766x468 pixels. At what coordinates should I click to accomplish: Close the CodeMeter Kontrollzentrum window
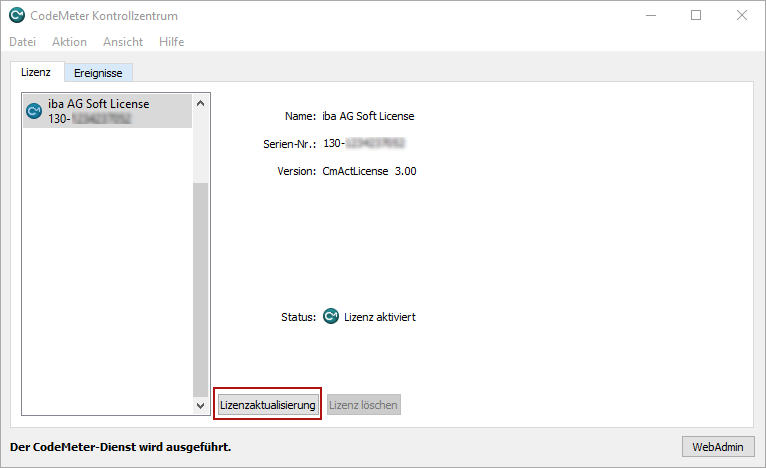742,16
